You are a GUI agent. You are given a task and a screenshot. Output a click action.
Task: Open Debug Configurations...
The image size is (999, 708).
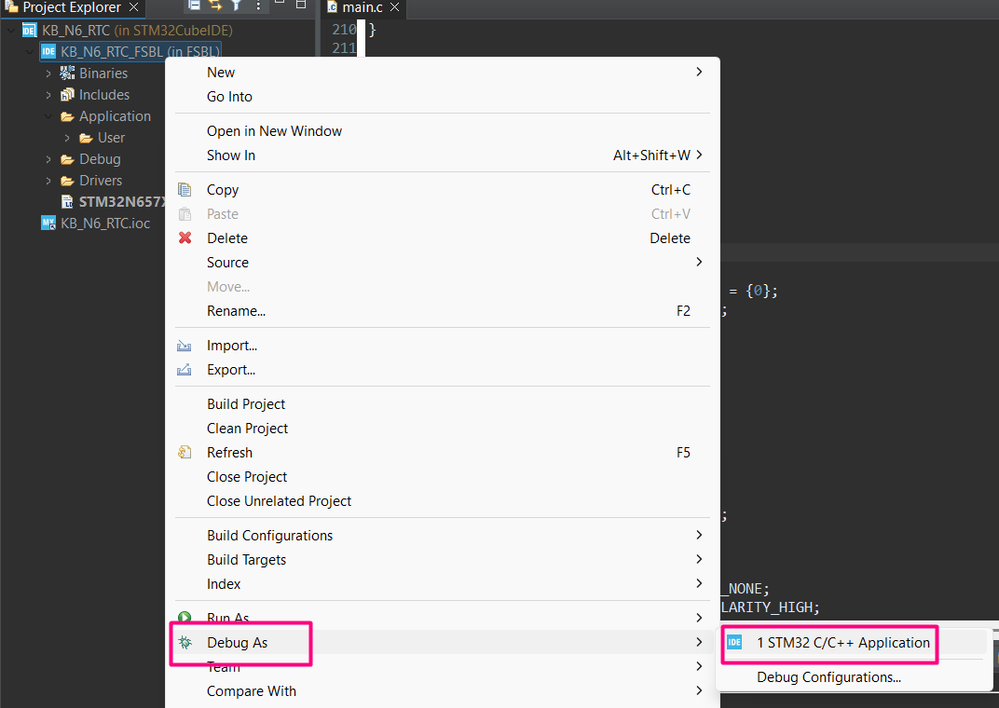click(828, 677)
